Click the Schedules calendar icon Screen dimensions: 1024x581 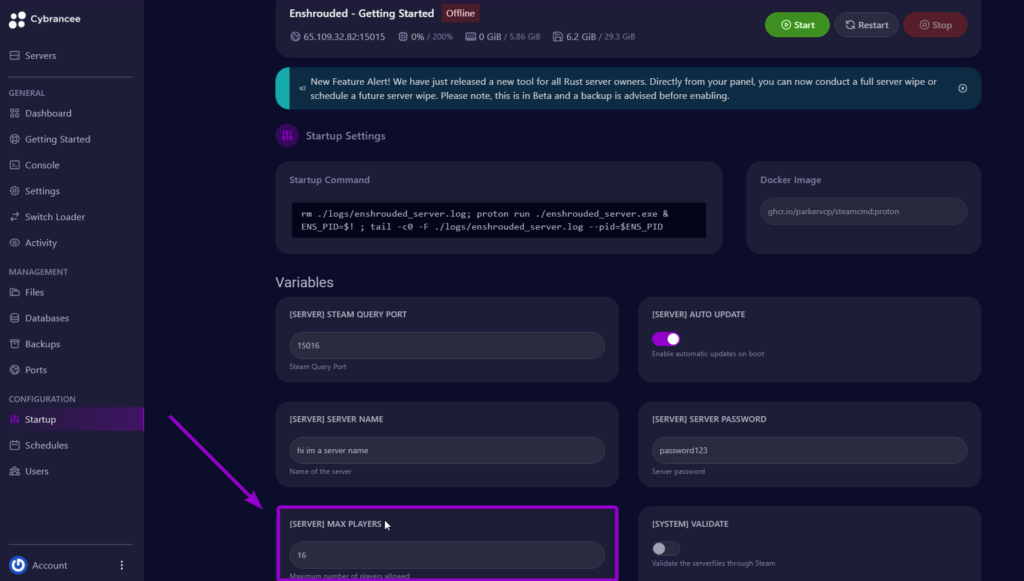tap(14, 445)
